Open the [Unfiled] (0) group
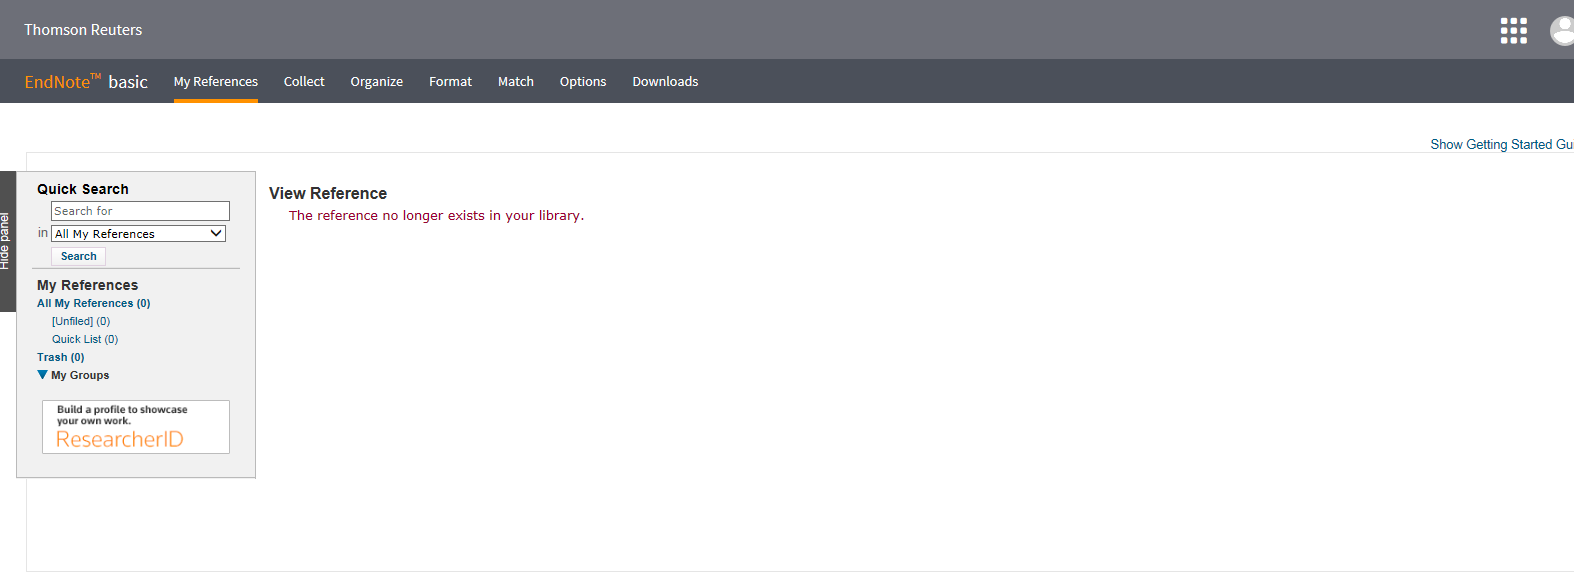This screenshot has width=1574, height=578. 81,321
